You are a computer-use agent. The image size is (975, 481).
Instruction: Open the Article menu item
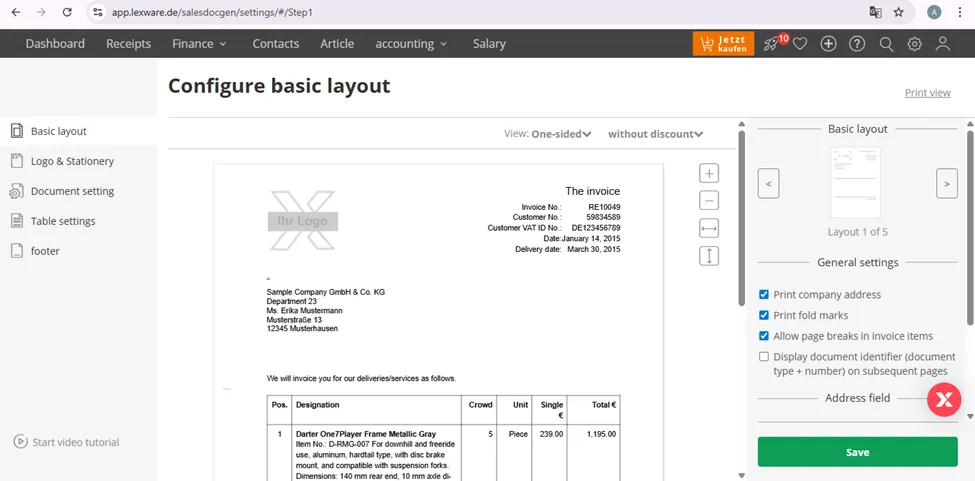[x=337, y=44]
